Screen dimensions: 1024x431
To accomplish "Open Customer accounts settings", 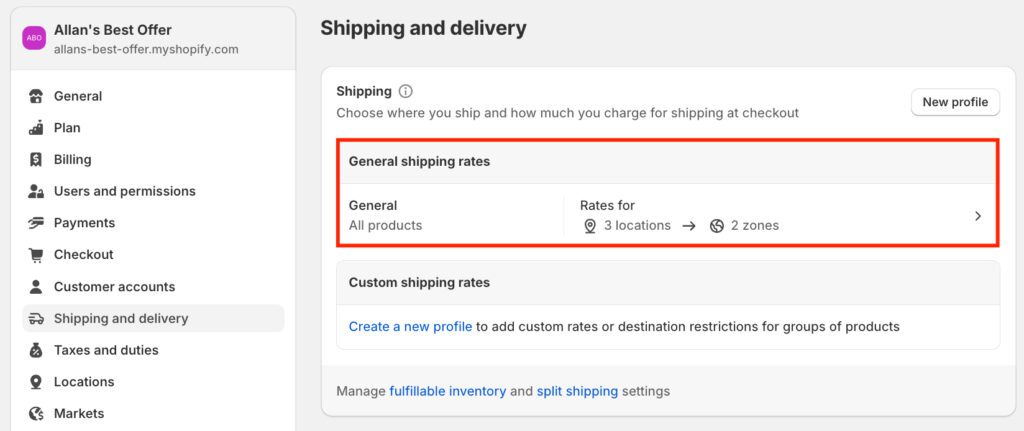I will click(114, 287).
